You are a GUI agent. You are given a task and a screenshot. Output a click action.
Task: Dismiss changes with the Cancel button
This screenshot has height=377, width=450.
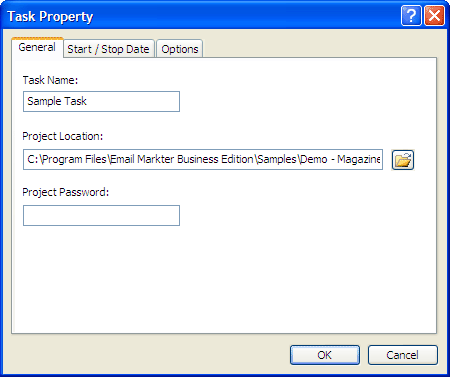403,355
